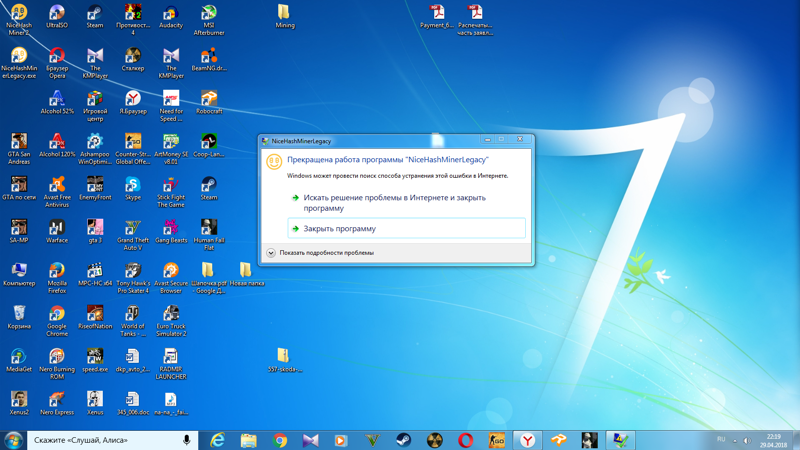
Task: Open Human Fall Flat desktop icon
Action: click(x=209, y=235)
